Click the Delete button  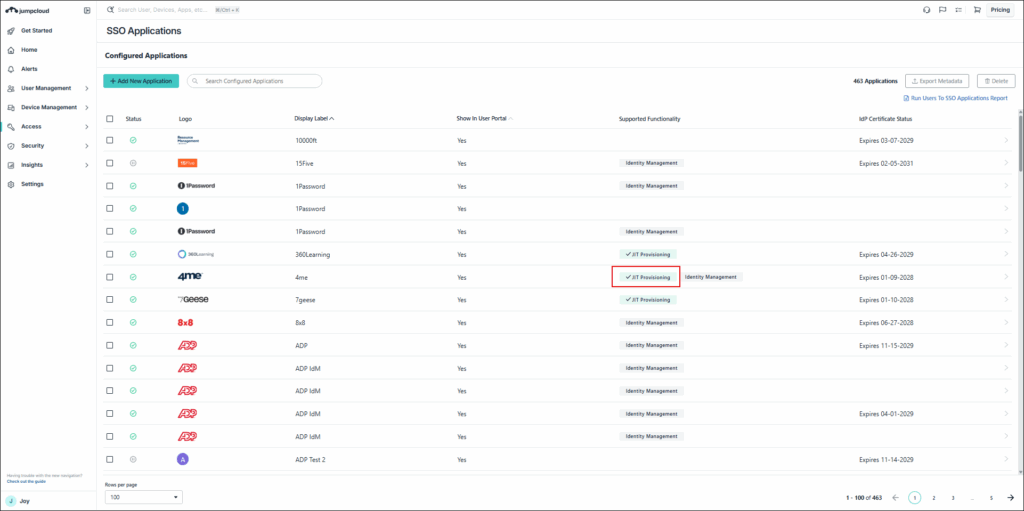996,81
